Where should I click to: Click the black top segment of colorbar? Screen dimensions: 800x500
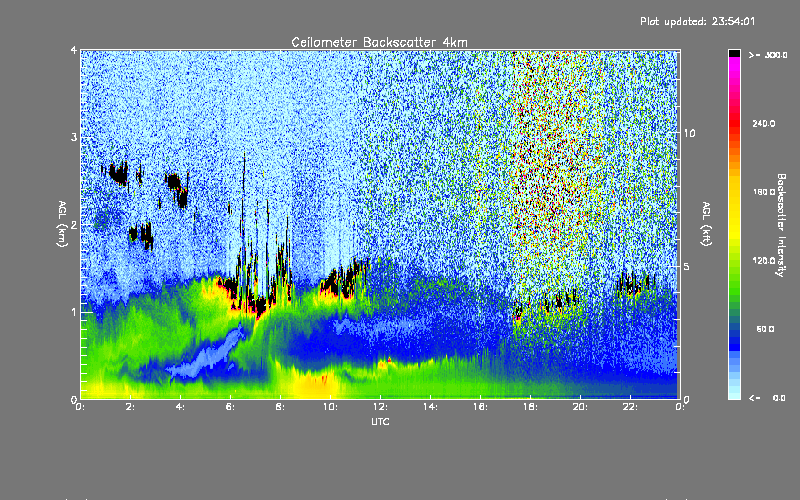[734, 53]
